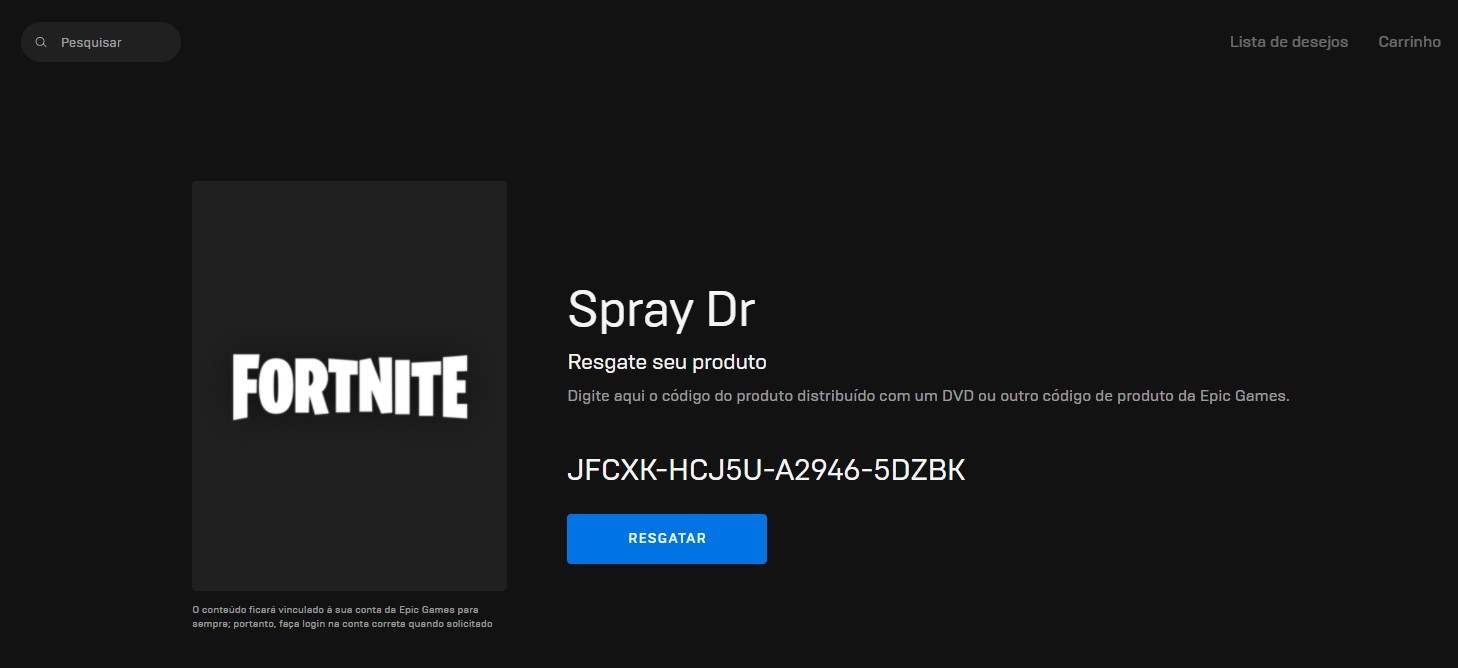
Task: Click the Lista de desejos link
Action: tap(1288, 41)
